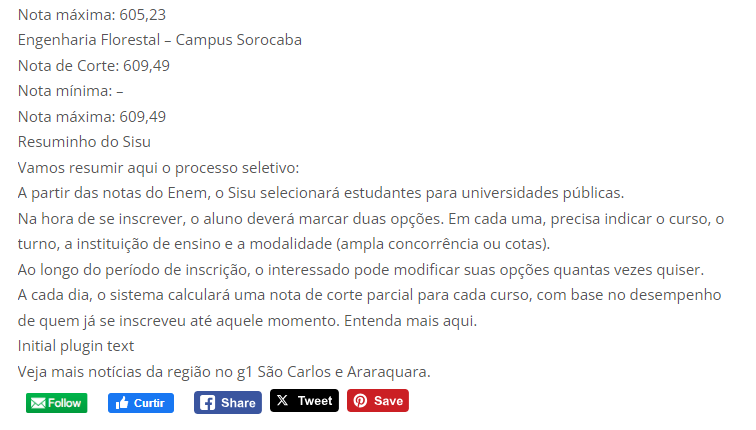
Task: Click the X logo on the Tweet button
Action: click(x=283, y=401)
